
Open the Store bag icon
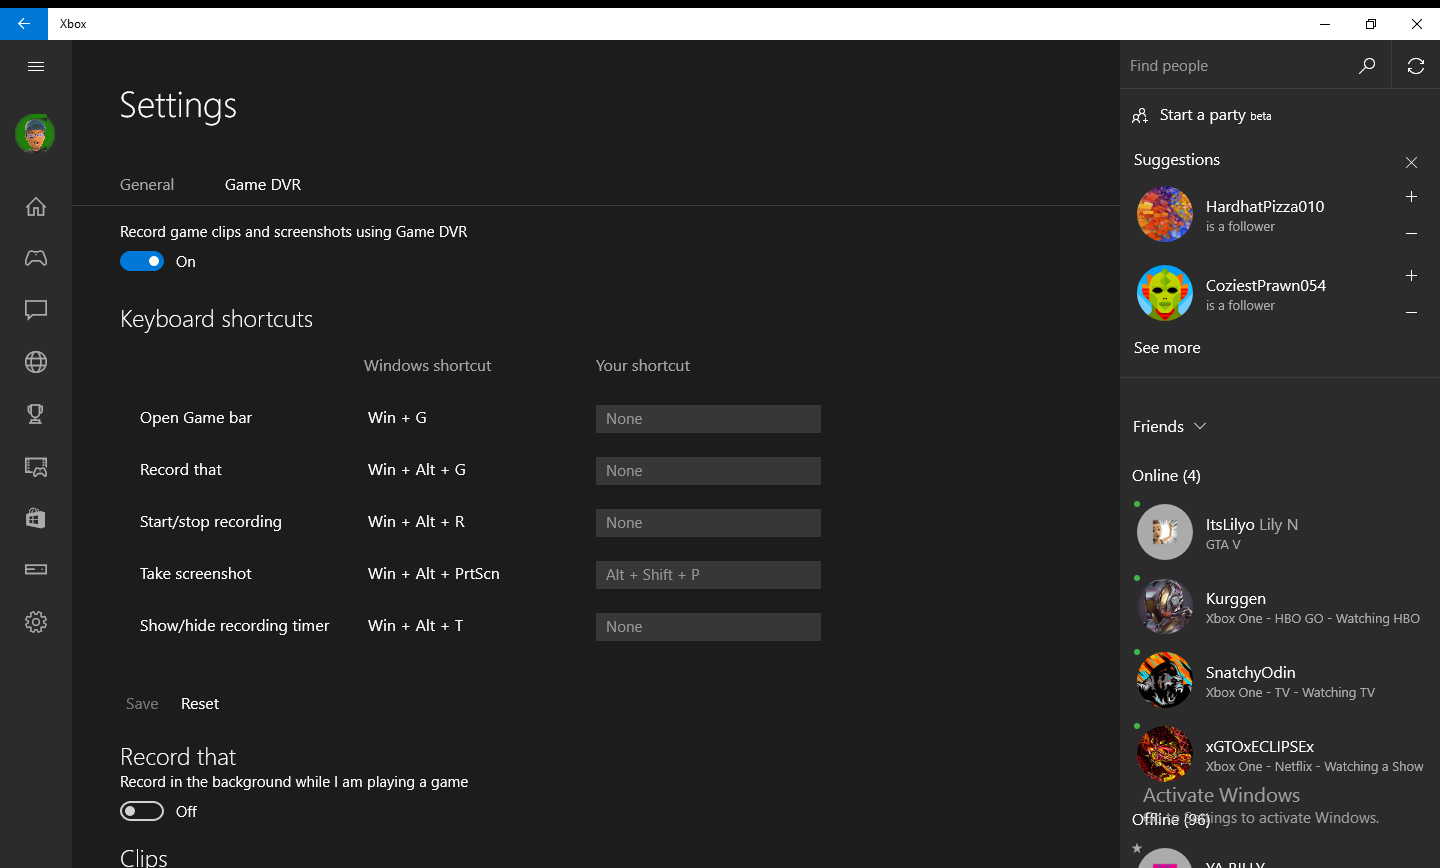[x=36, y=518]
